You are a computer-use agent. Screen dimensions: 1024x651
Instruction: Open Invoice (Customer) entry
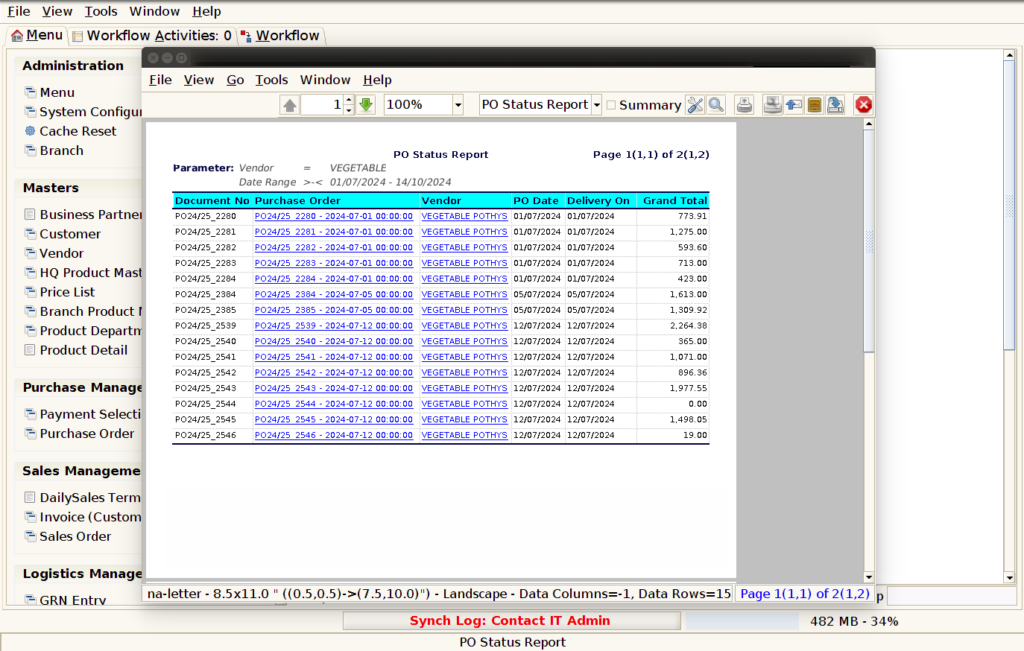(91, 517)
